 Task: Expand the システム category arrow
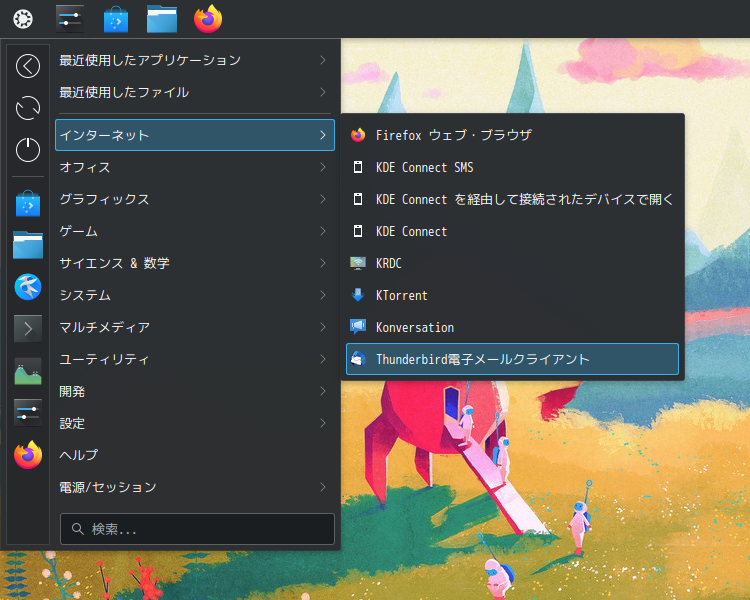click(x=323, y=295)
